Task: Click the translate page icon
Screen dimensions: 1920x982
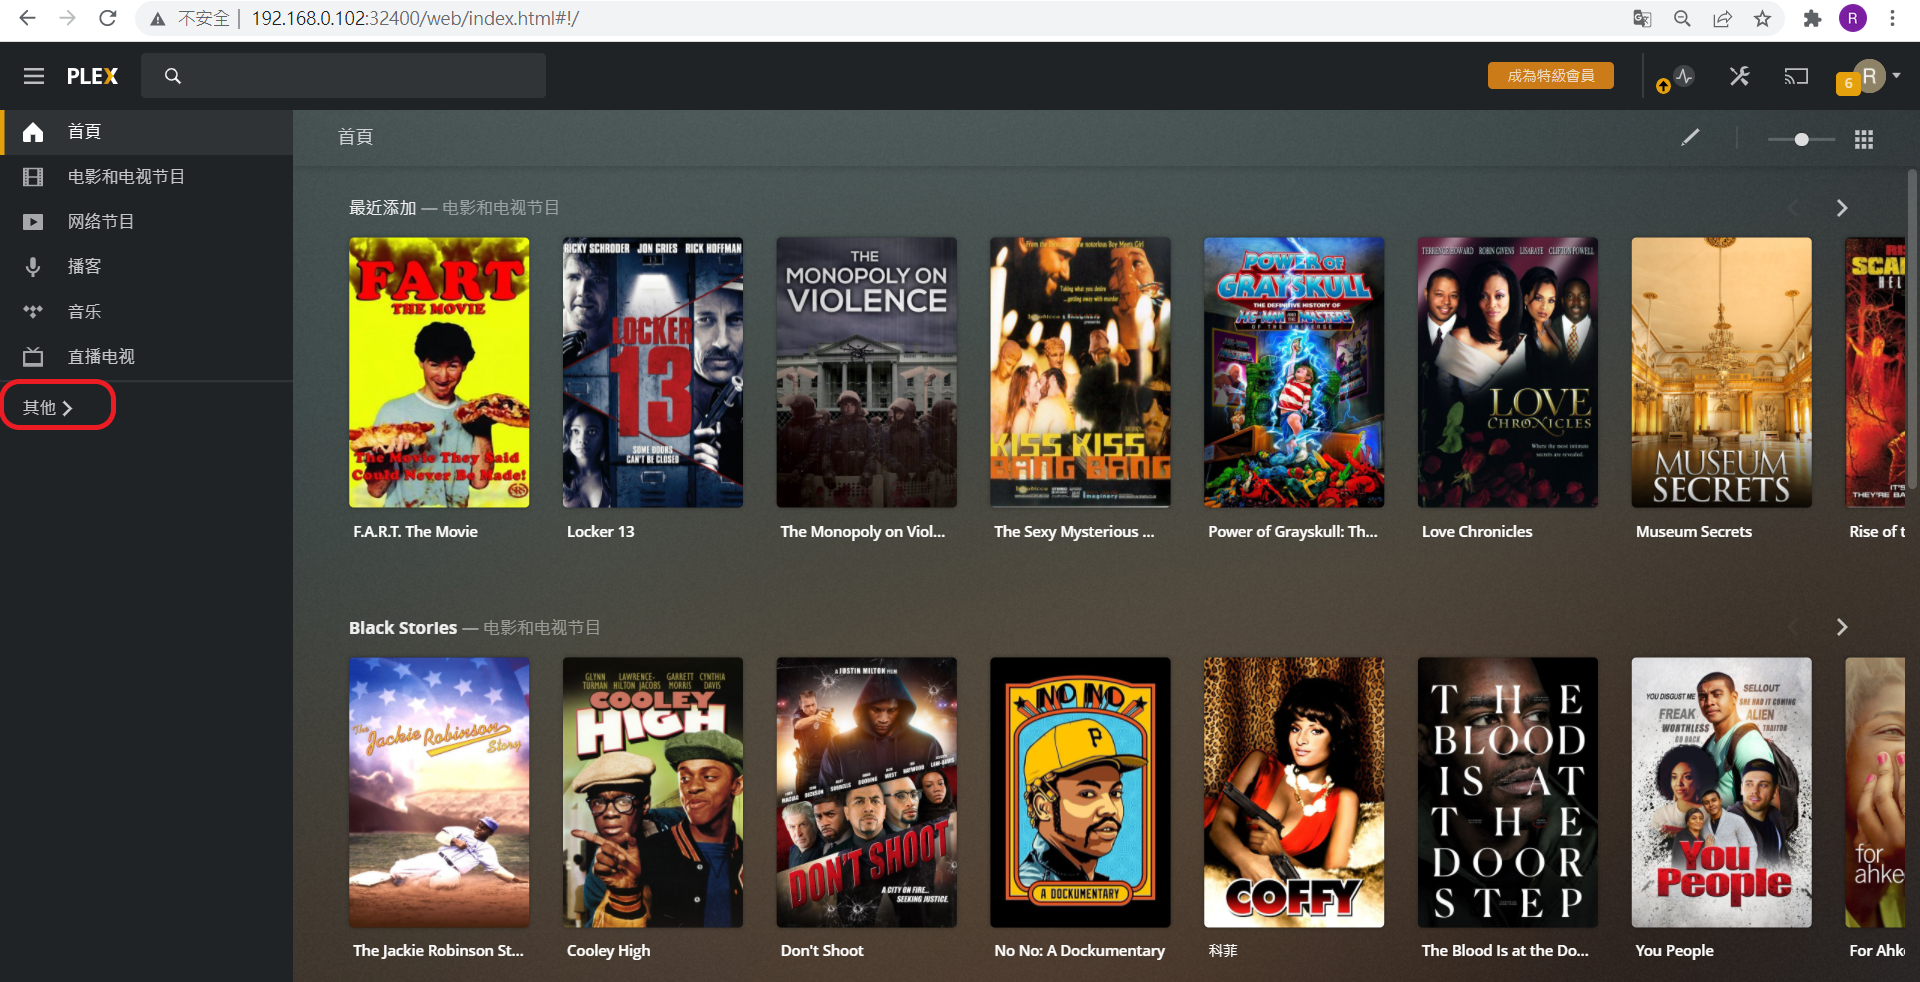Action: [1642, 18]
